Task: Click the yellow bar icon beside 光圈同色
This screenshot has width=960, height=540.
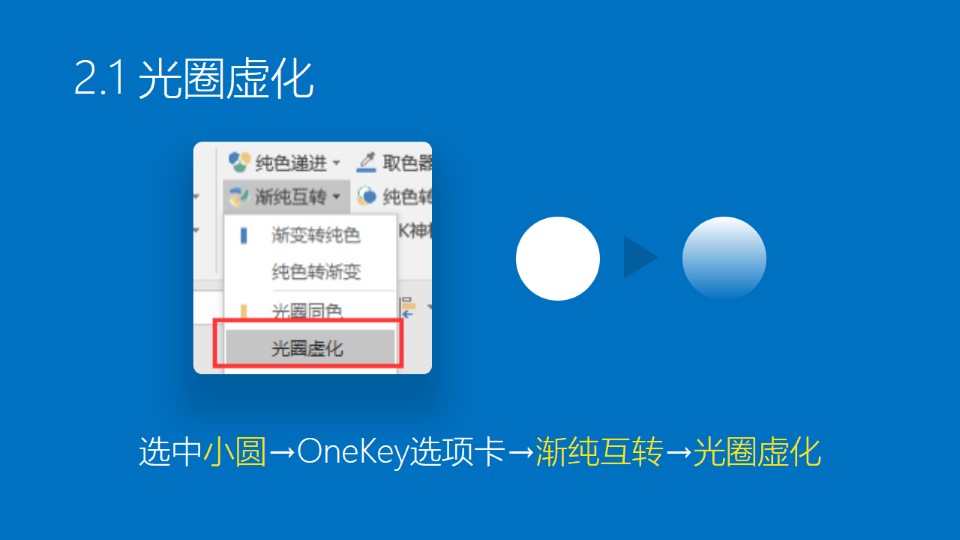Action: click(244, 311)
